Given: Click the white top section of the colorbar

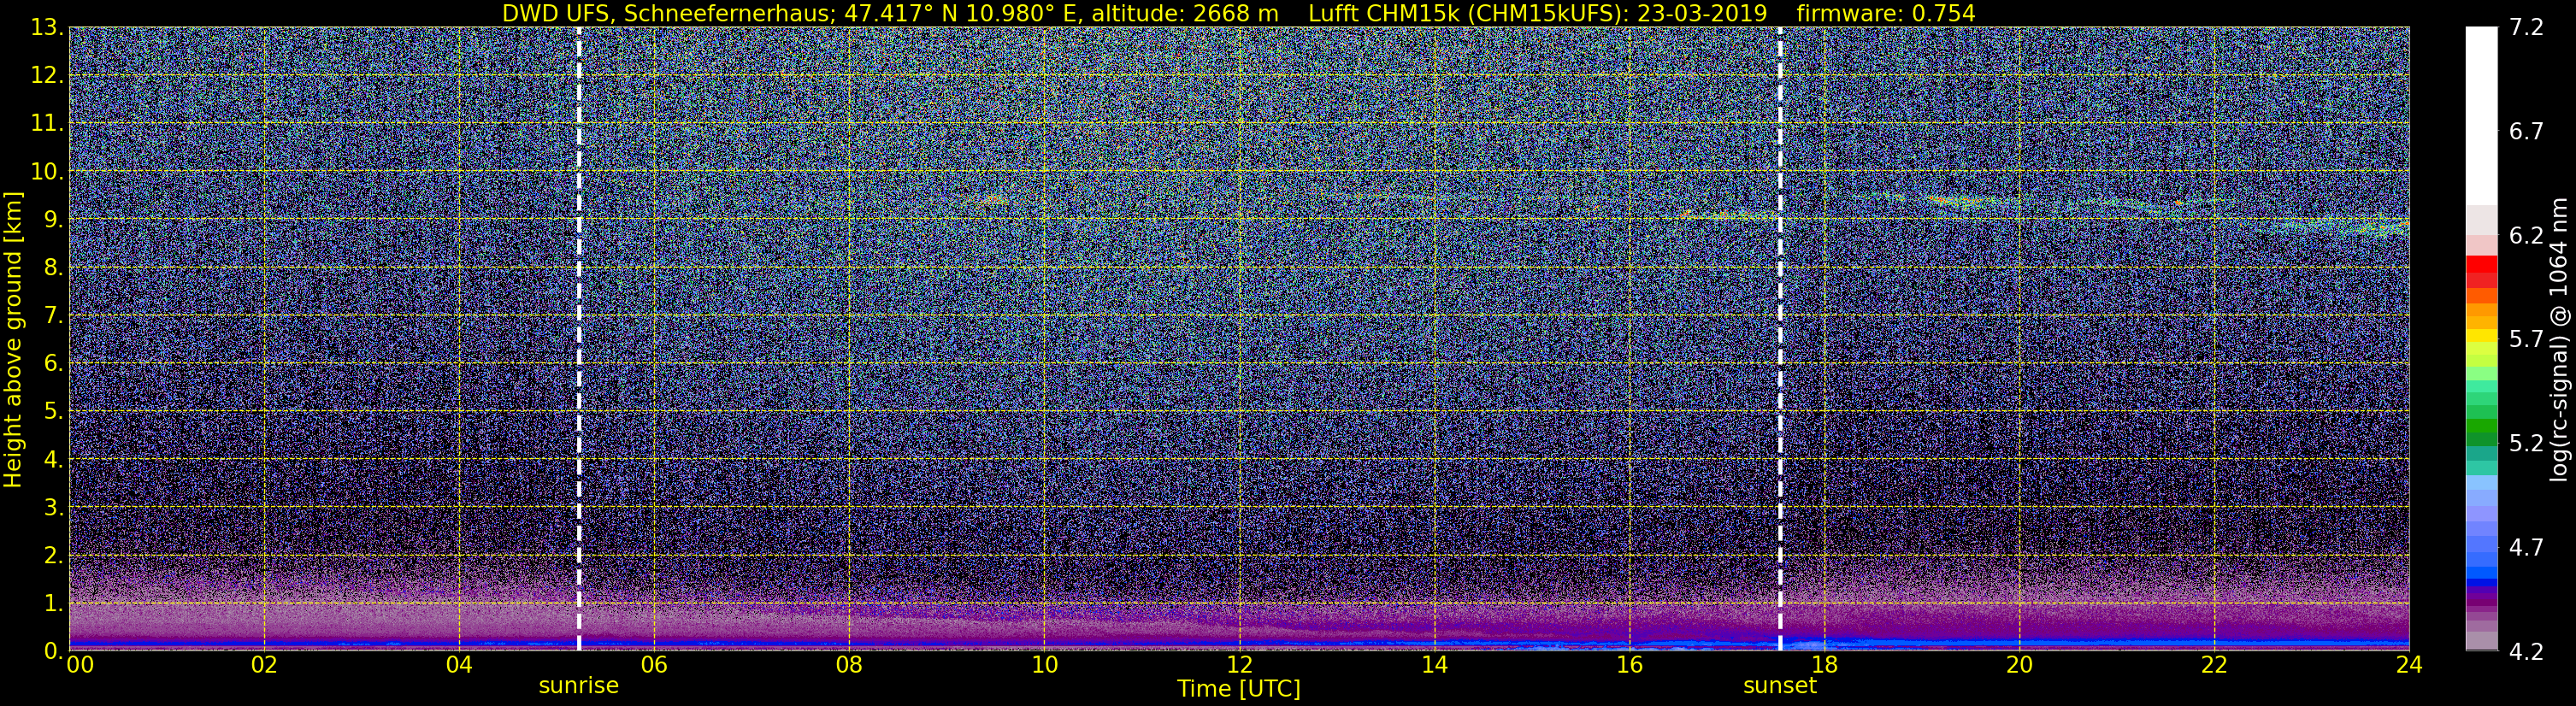Looking at the screenshot, I should pos(2481,115).
